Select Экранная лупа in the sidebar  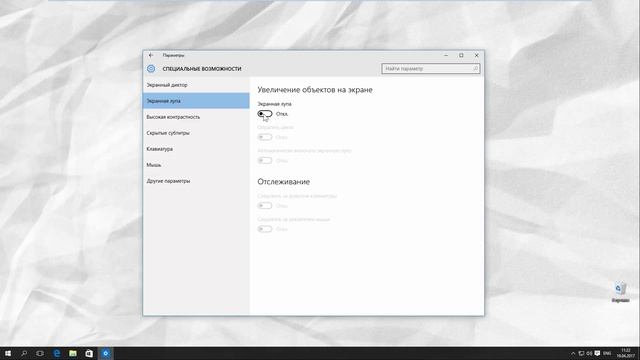tap(196, 101)
